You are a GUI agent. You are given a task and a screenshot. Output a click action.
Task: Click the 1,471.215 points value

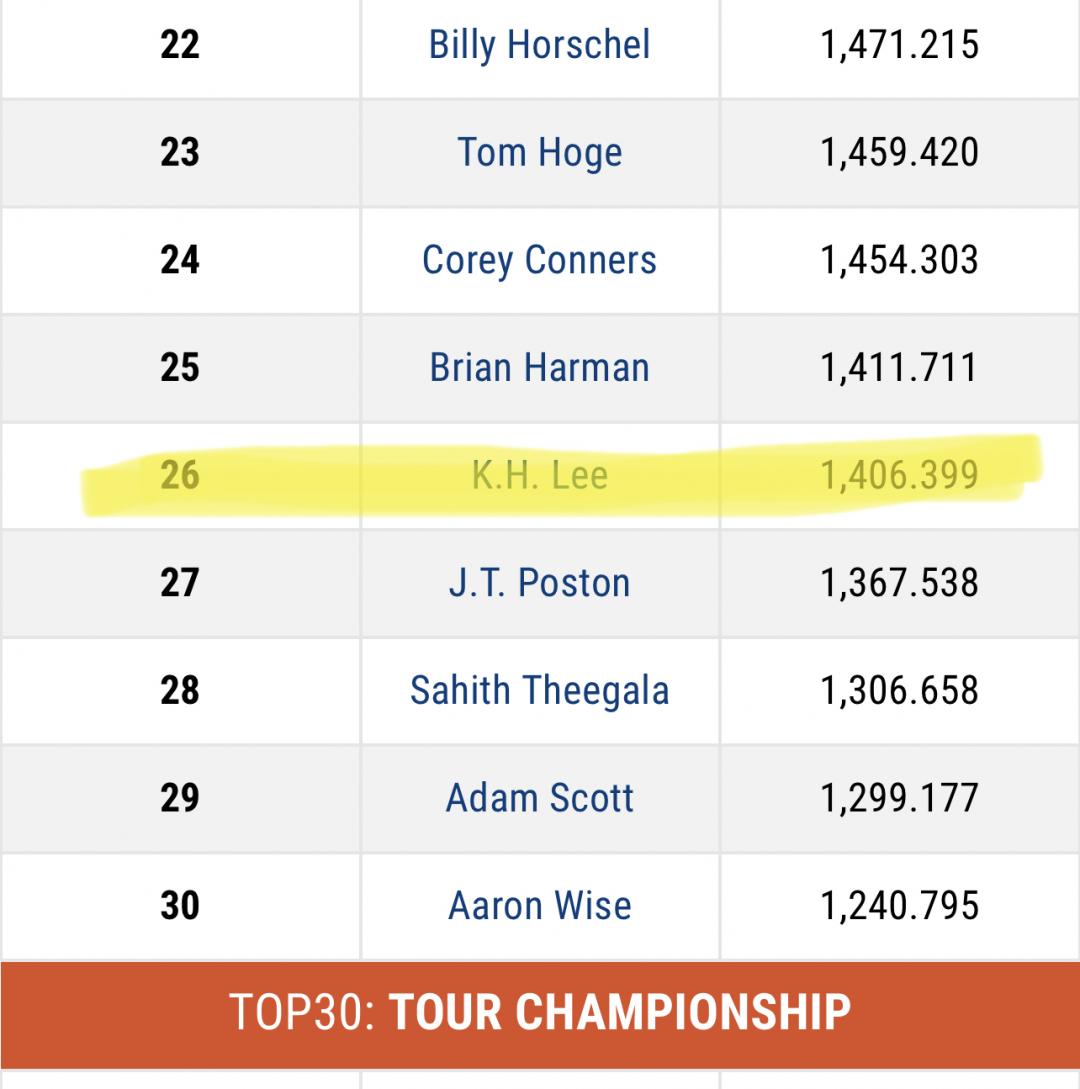(899, 45)
